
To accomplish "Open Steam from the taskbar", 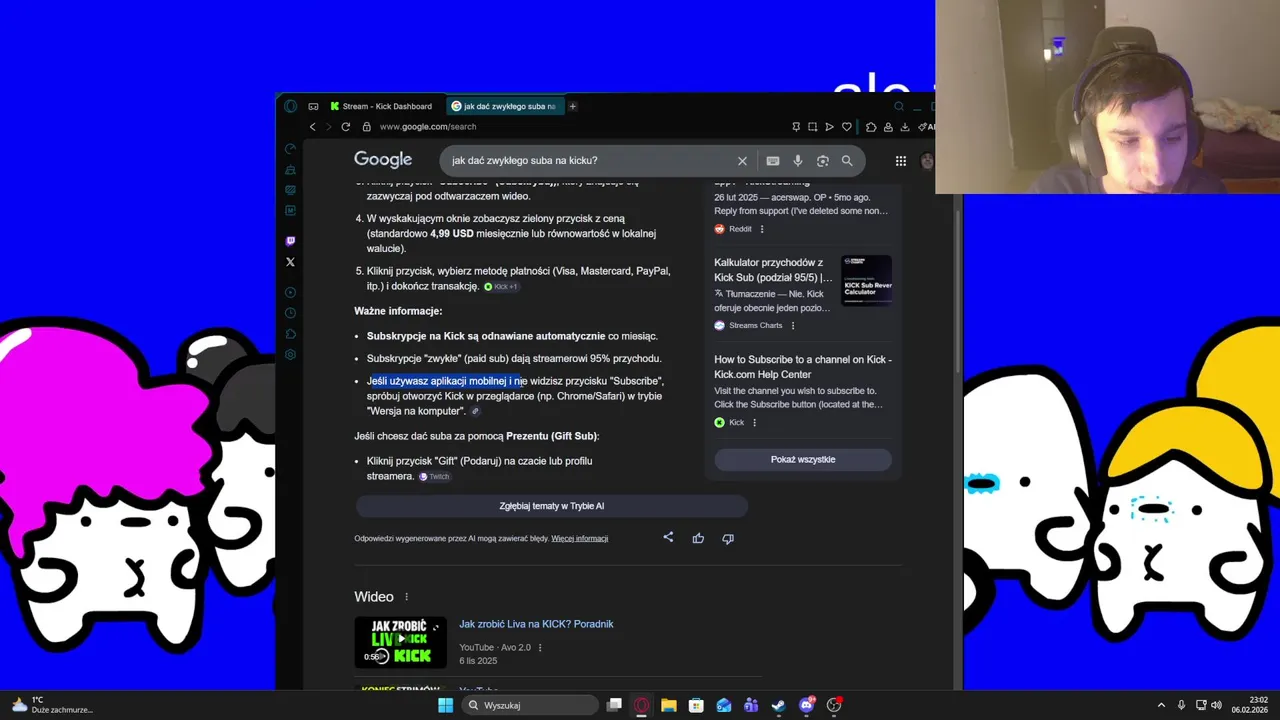I will (x=778, y=705).
